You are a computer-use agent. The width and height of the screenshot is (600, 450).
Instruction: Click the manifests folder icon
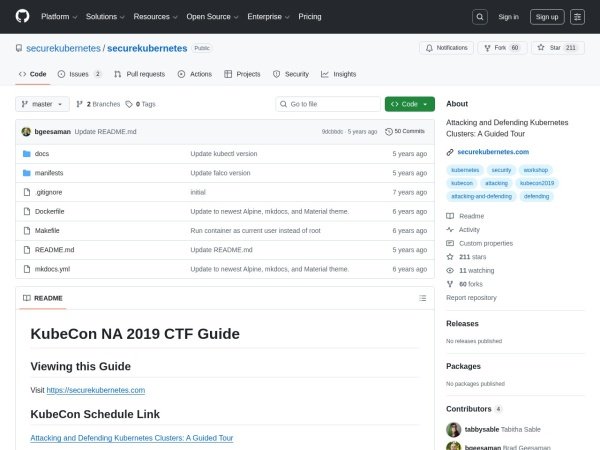click(x=26, y=173)
